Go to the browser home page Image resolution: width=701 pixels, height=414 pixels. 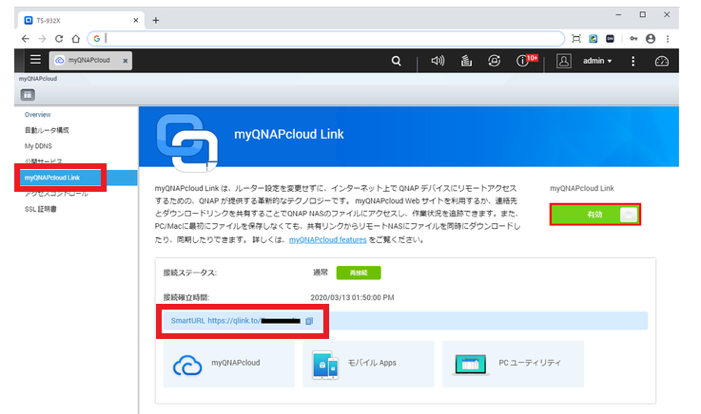(x=76, y=39)
